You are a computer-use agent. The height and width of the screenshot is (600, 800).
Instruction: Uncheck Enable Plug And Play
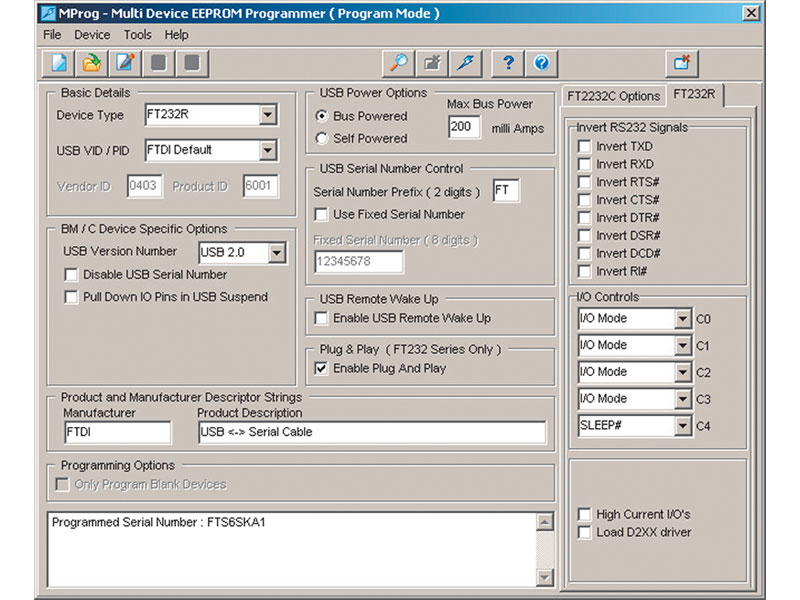click(321, 368)
